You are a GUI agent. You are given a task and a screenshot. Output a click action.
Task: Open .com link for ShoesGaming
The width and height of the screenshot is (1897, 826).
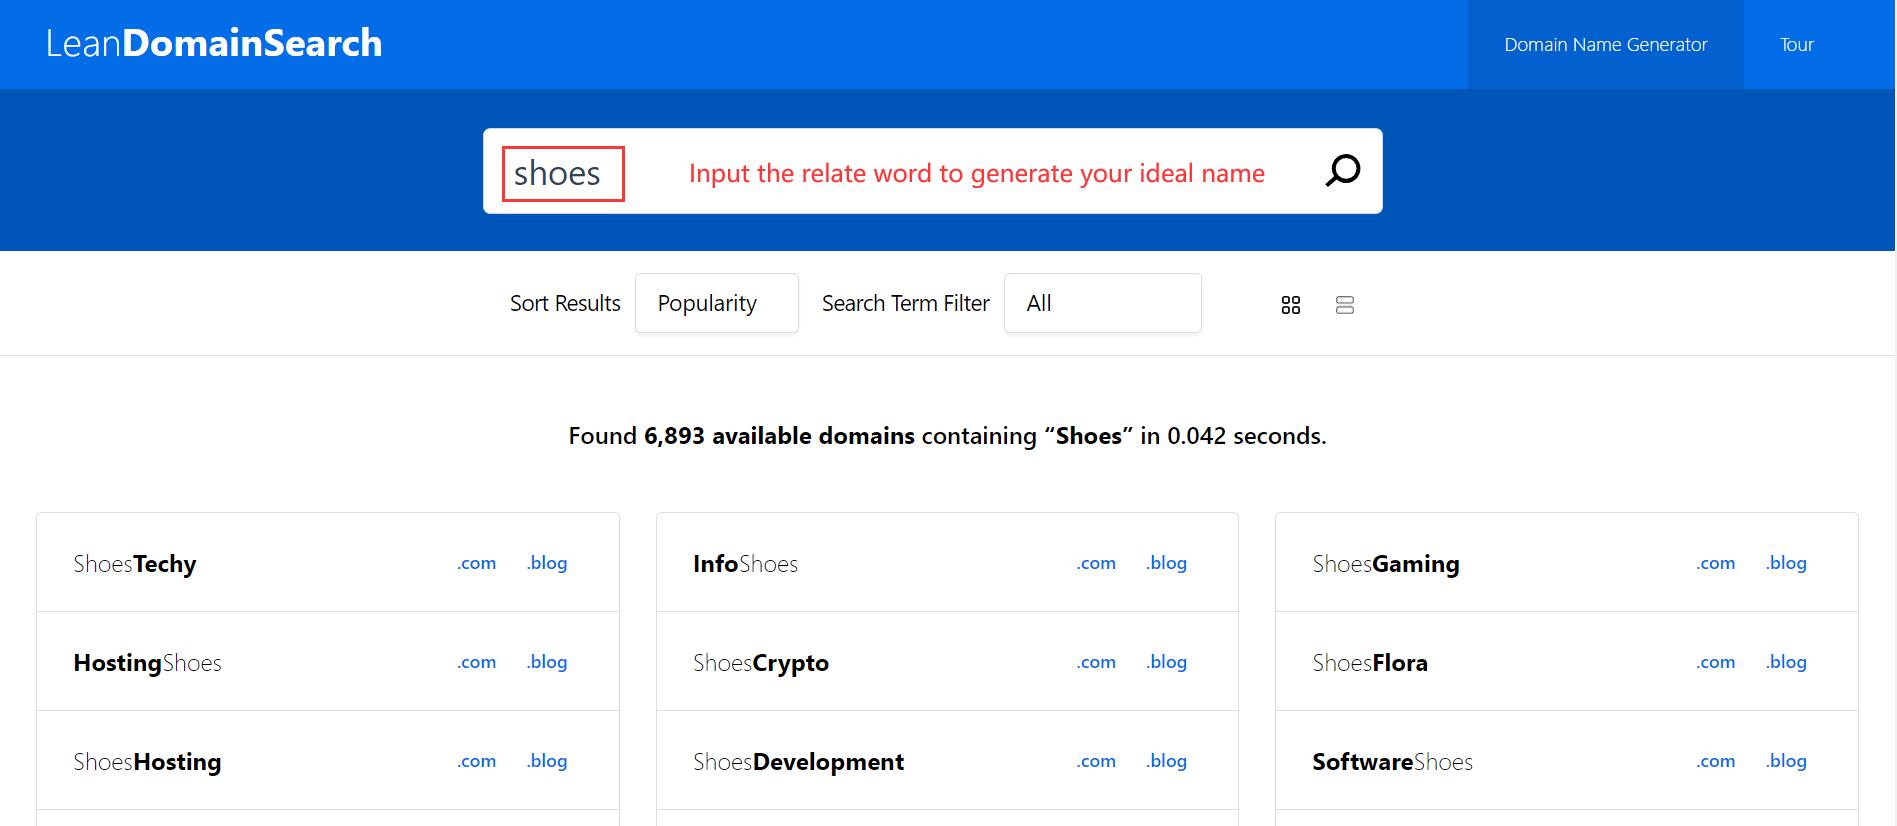click(x=1716, y=563)
